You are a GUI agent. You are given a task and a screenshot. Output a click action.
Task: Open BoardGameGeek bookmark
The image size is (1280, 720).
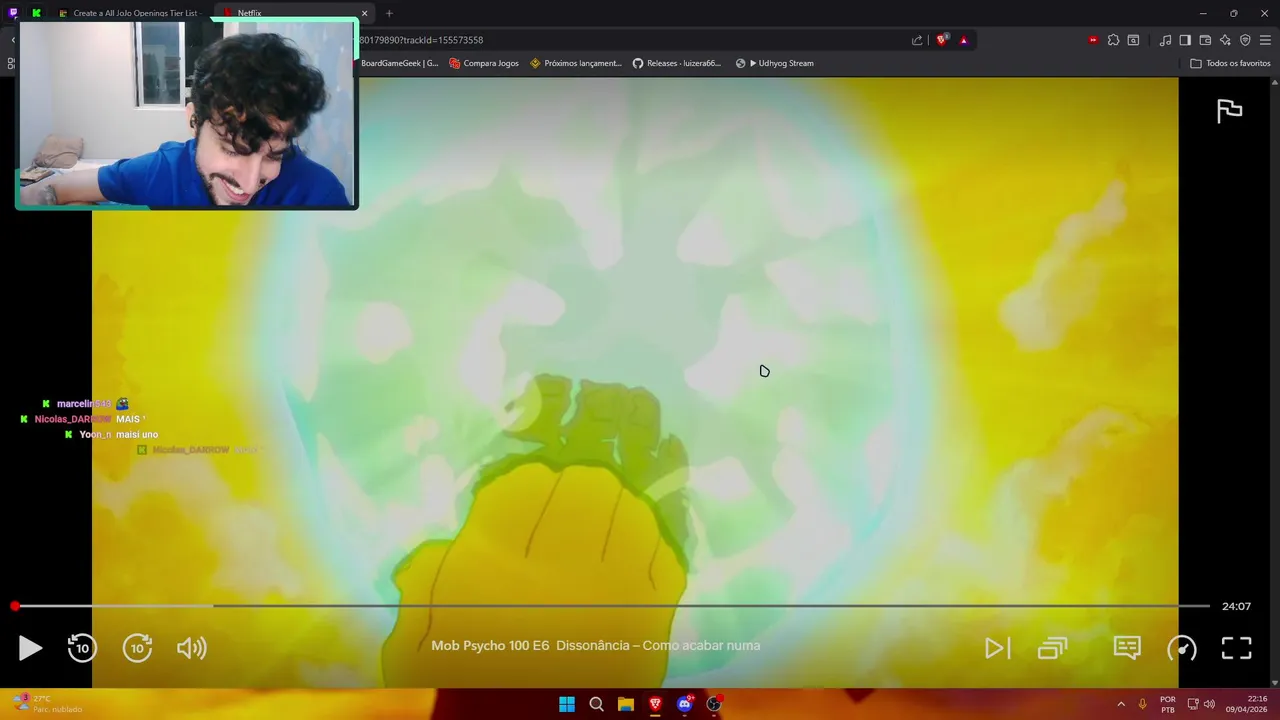pos(399,63)
